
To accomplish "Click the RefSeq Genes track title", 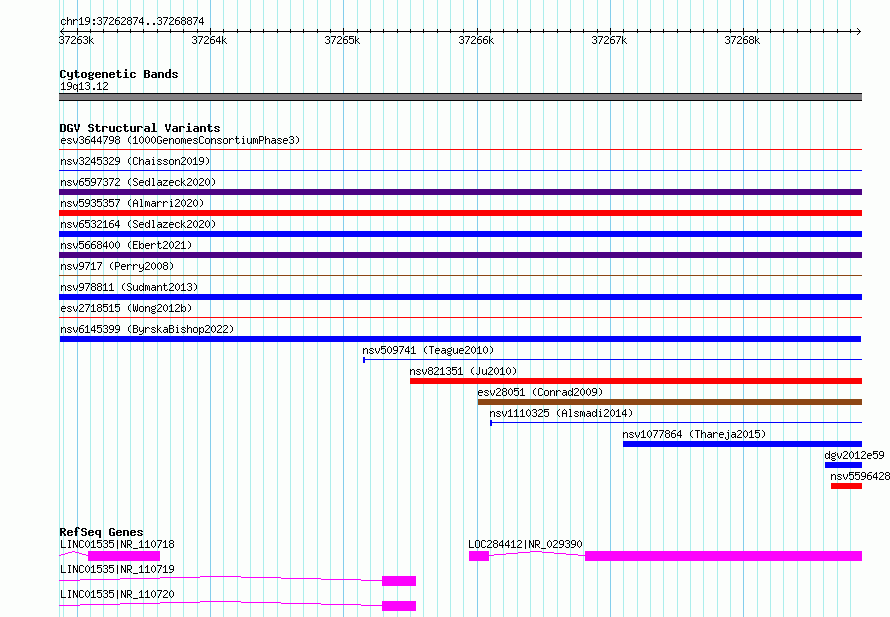I will pos(101,532).
